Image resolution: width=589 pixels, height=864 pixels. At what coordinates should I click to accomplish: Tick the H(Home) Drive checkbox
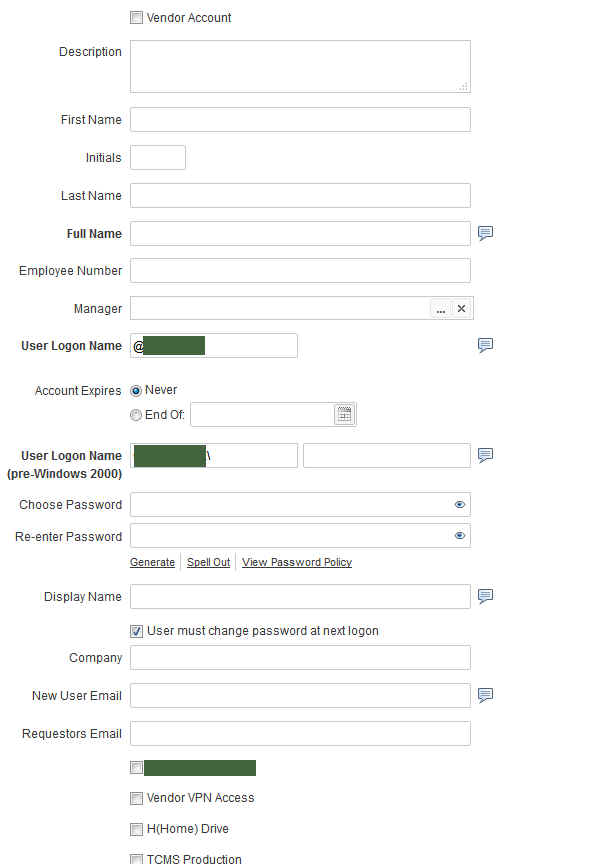pos(136,829)
